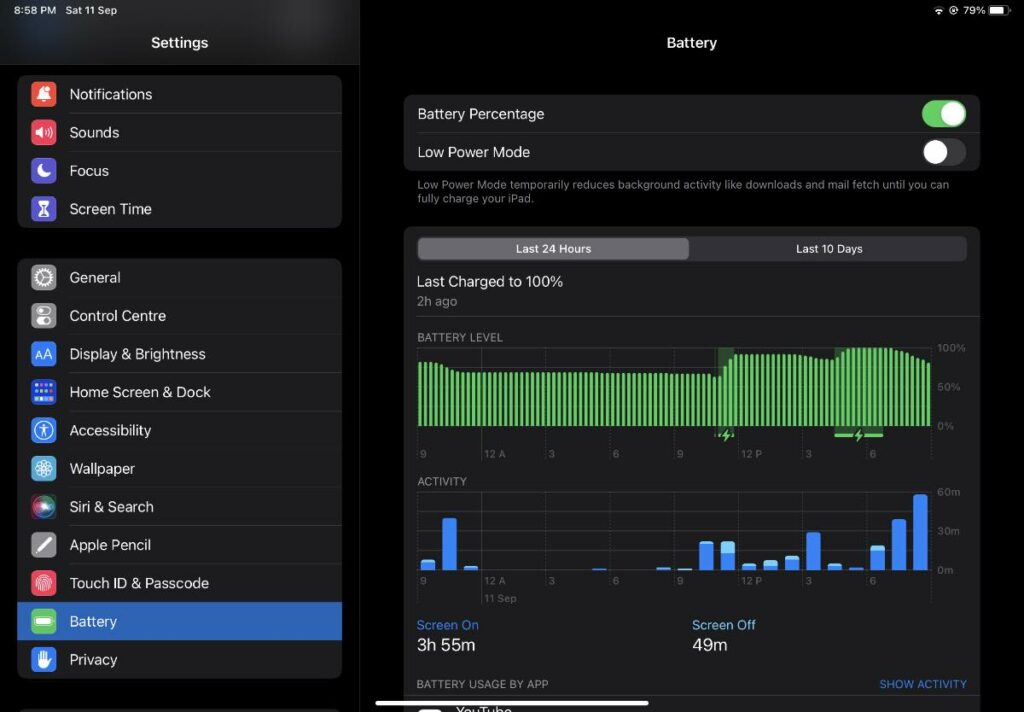Open the Siri & Search icon

point(43,507)
